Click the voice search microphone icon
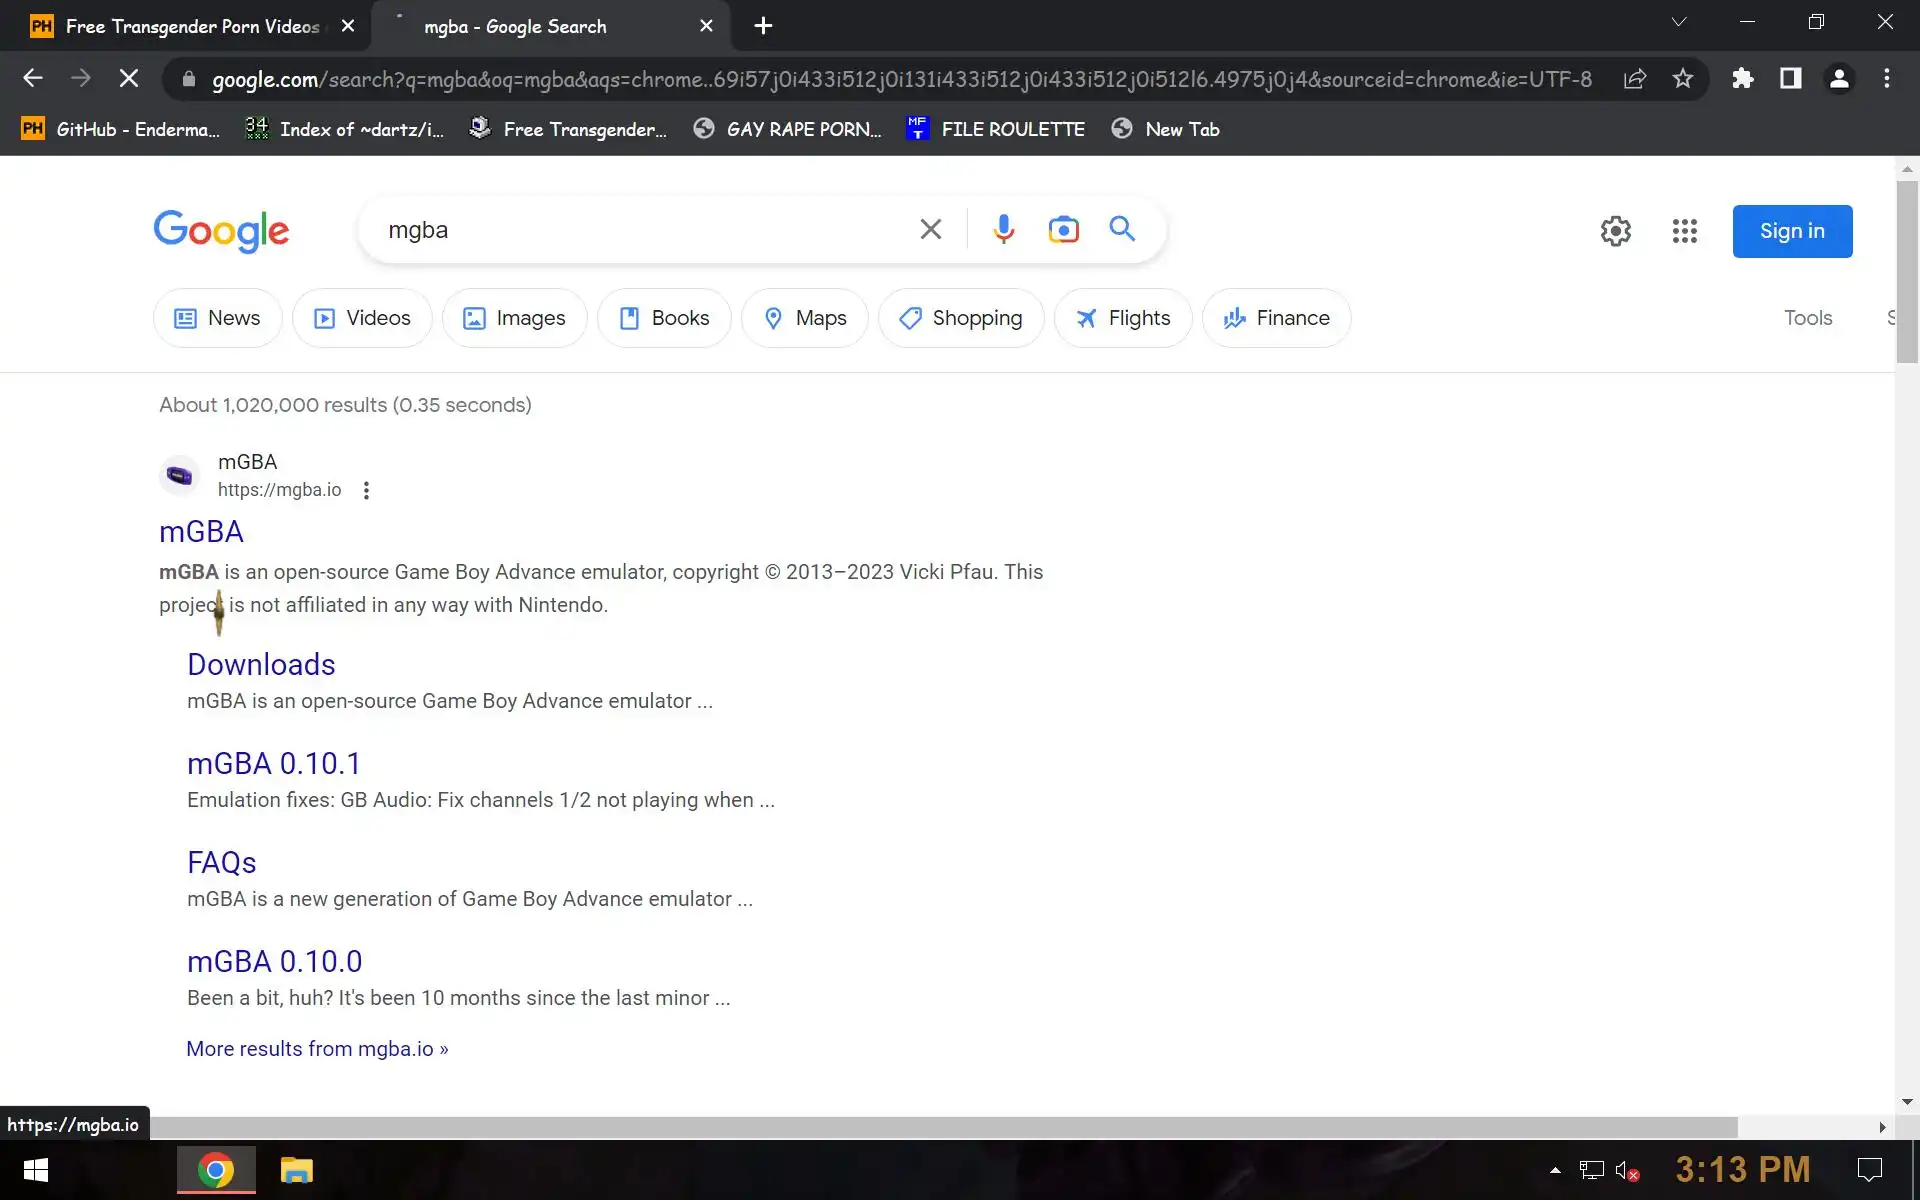This screenshot has width=1920, height=1200. [1003, 230]
